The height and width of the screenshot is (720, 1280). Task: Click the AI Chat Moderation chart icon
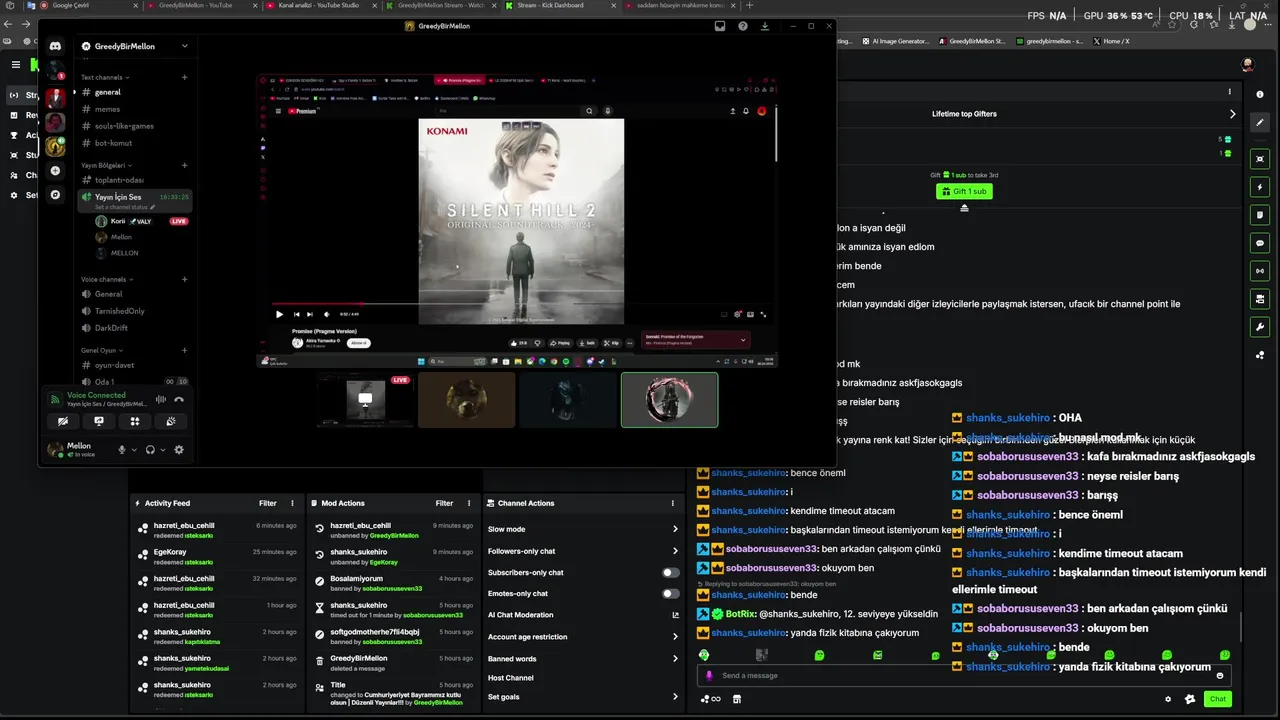[675, 615]
